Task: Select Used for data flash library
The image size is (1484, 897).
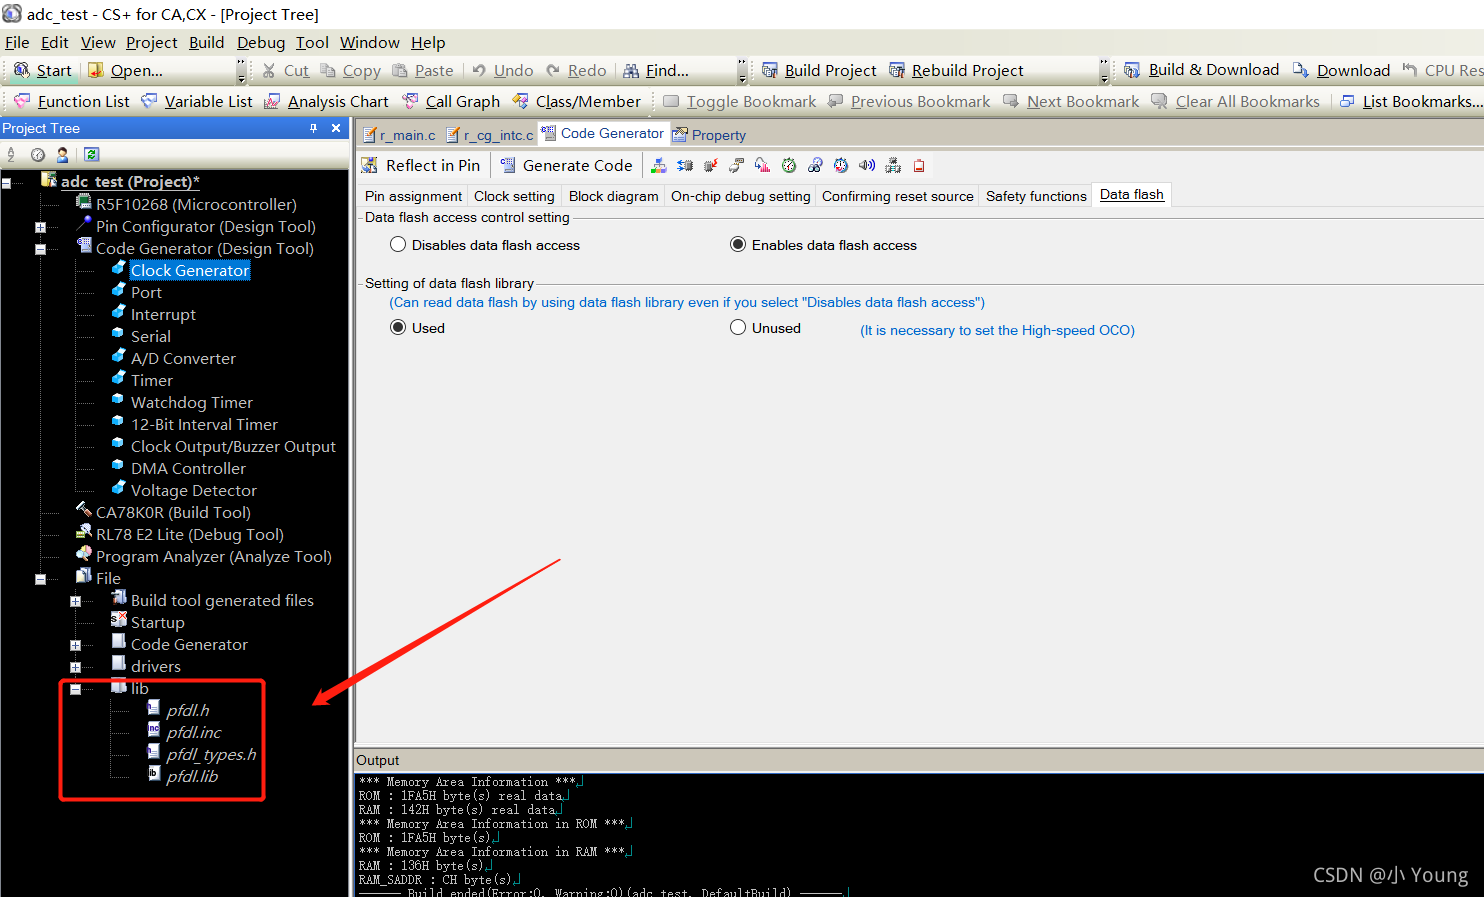Action: 418,328
